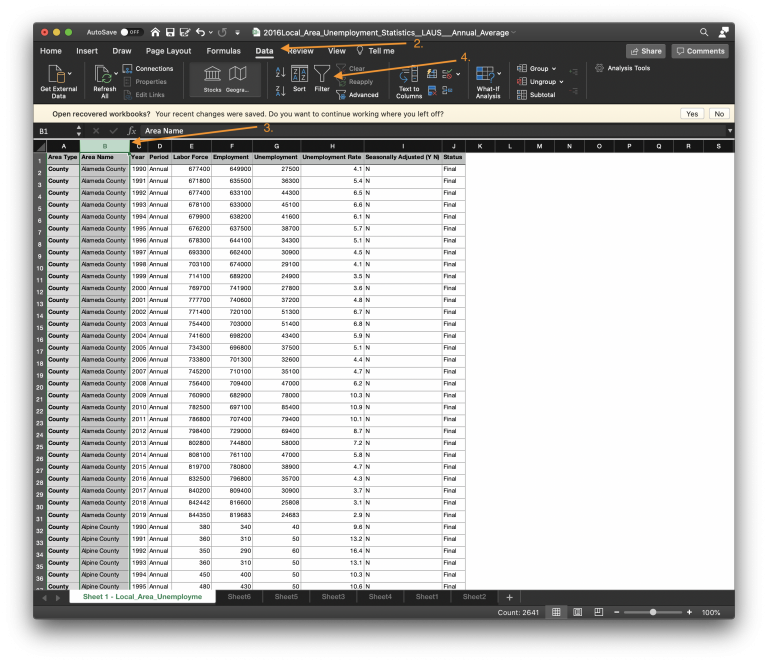Add a new sheet with plus button
768x663 pixels.
[509, 597]
